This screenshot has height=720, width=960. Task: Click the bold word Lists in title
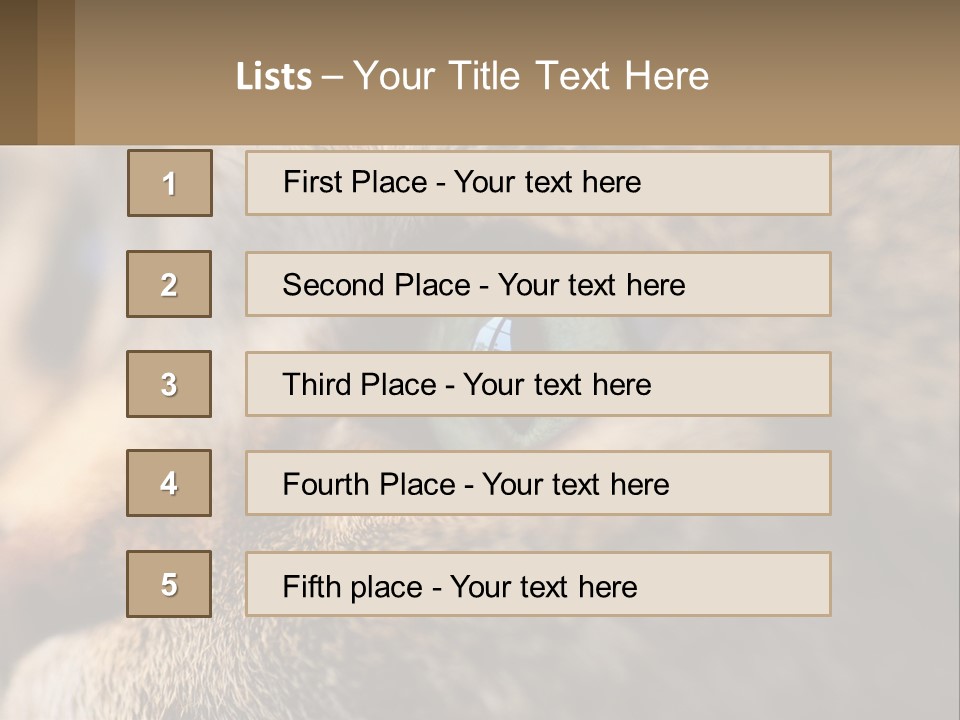coord(274,77)
